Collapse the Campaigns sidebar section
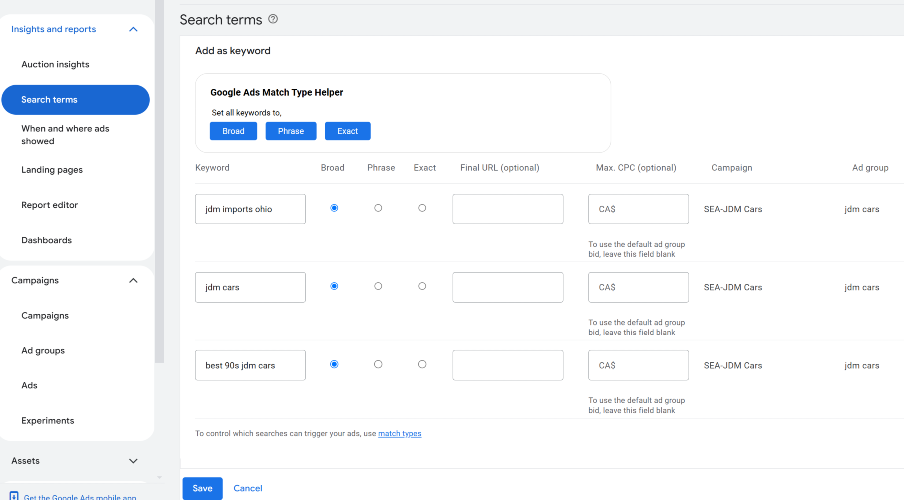 133,280
